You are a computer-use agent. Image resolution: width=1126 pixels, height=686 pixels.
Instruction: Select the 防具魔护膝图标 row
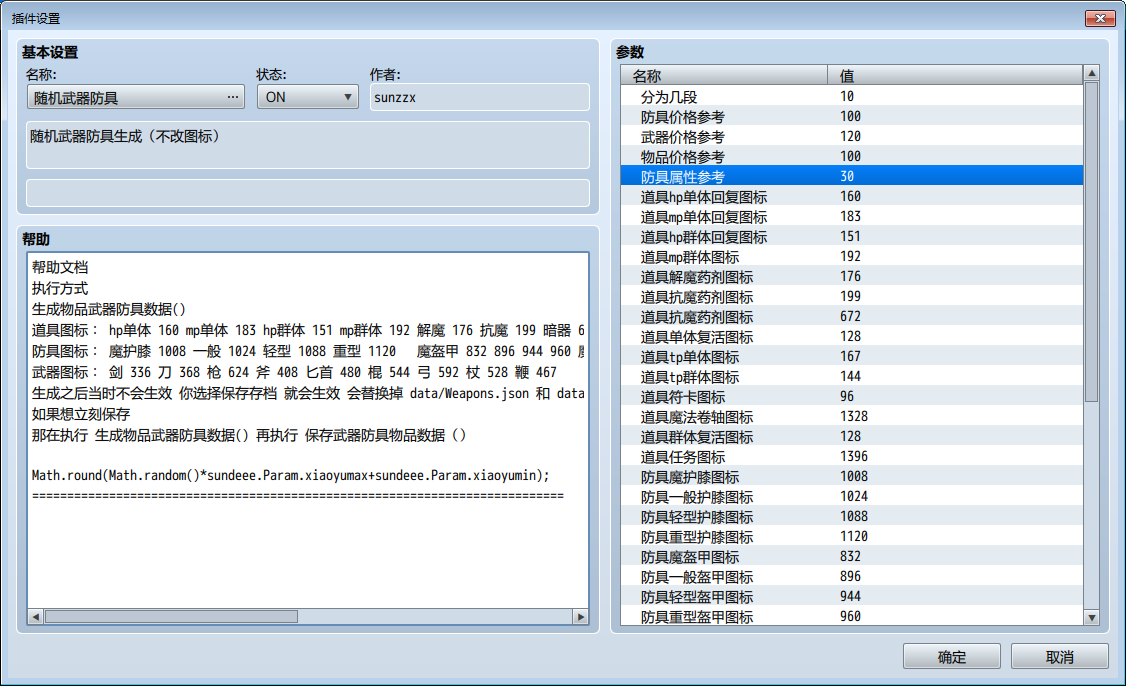tap(852, 477)
